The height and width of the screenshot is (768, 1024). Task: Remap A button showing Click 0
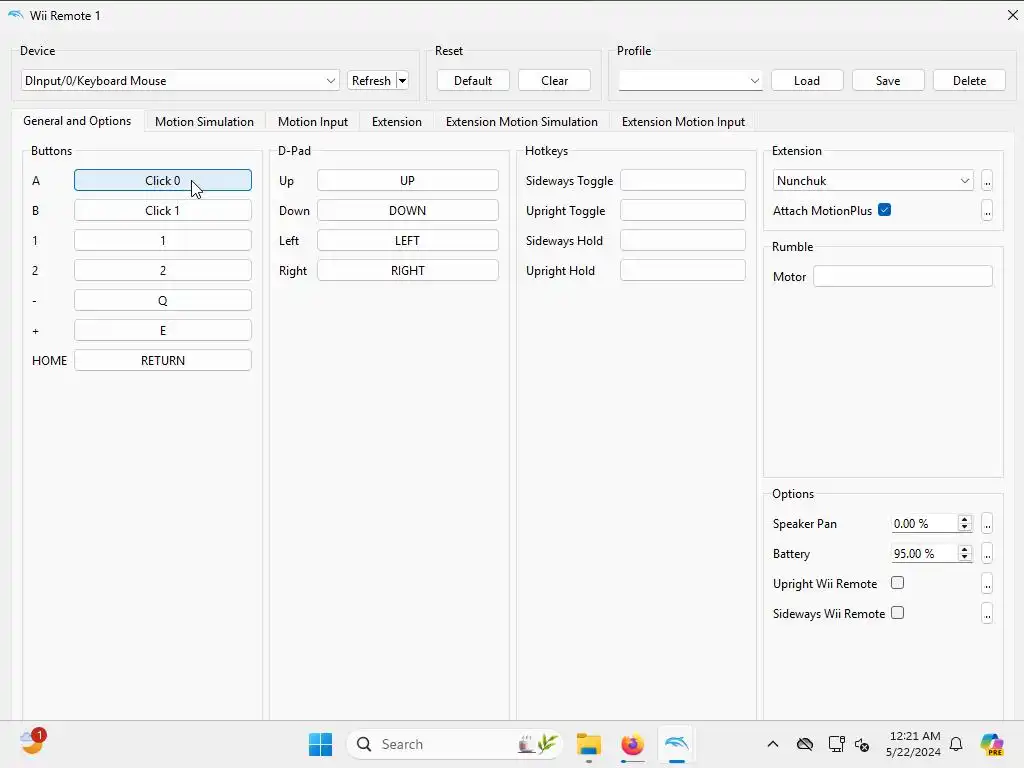click(x=163, y=180)
